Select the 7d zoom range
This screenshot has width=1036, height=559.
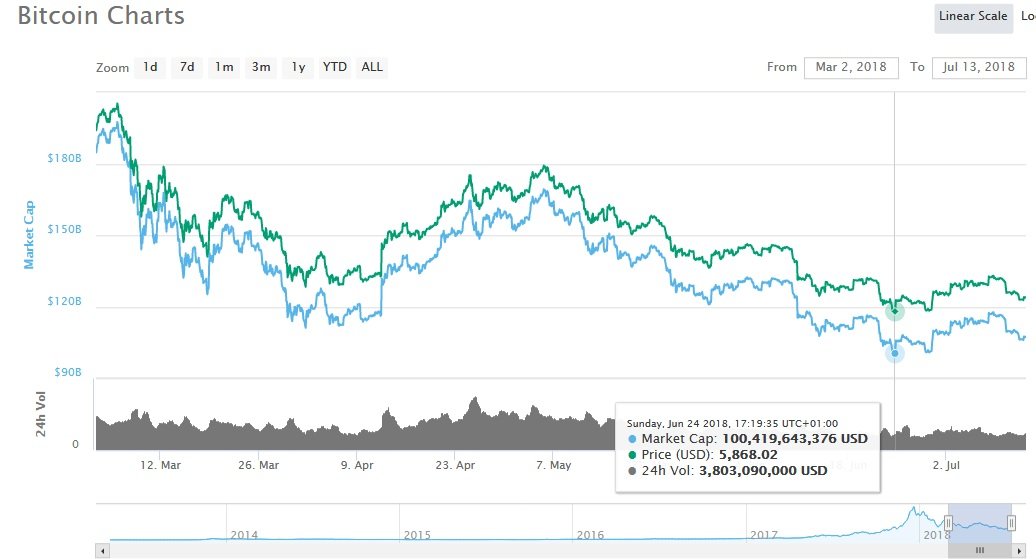187,67
